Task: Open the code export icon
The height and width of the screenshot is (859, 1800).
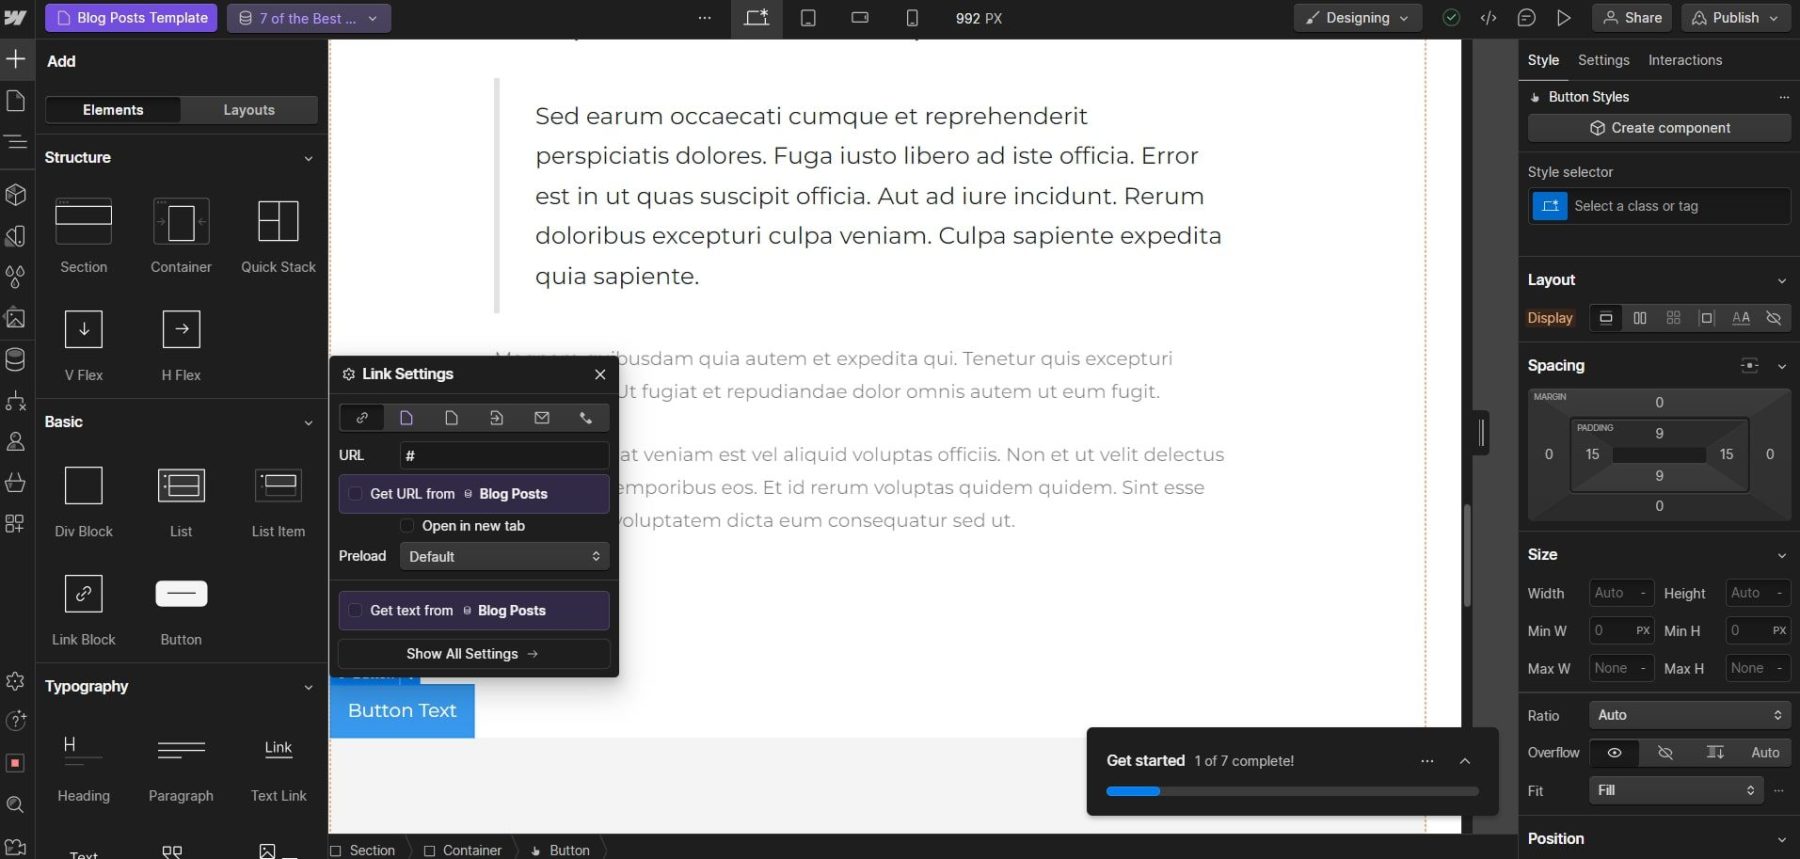Action: pyautogui.click(x=1489, y=18)
